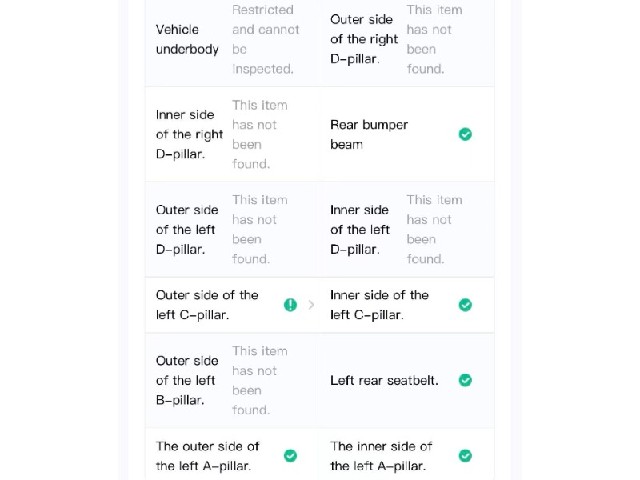Select the Vehicle underbody label
The height and width of the screenshot is (480, 640).
187,39
